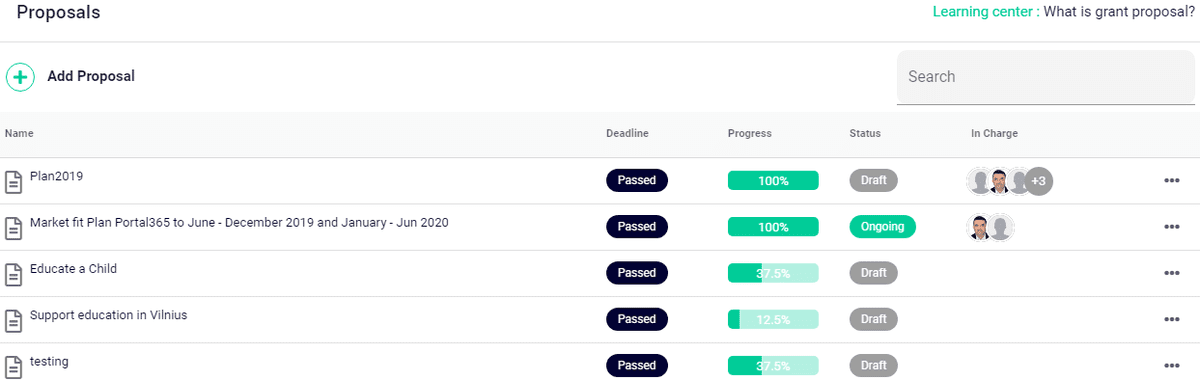Focus the Search field
The width and height of the screenshot is (1200, 380).
(1046, 77)
